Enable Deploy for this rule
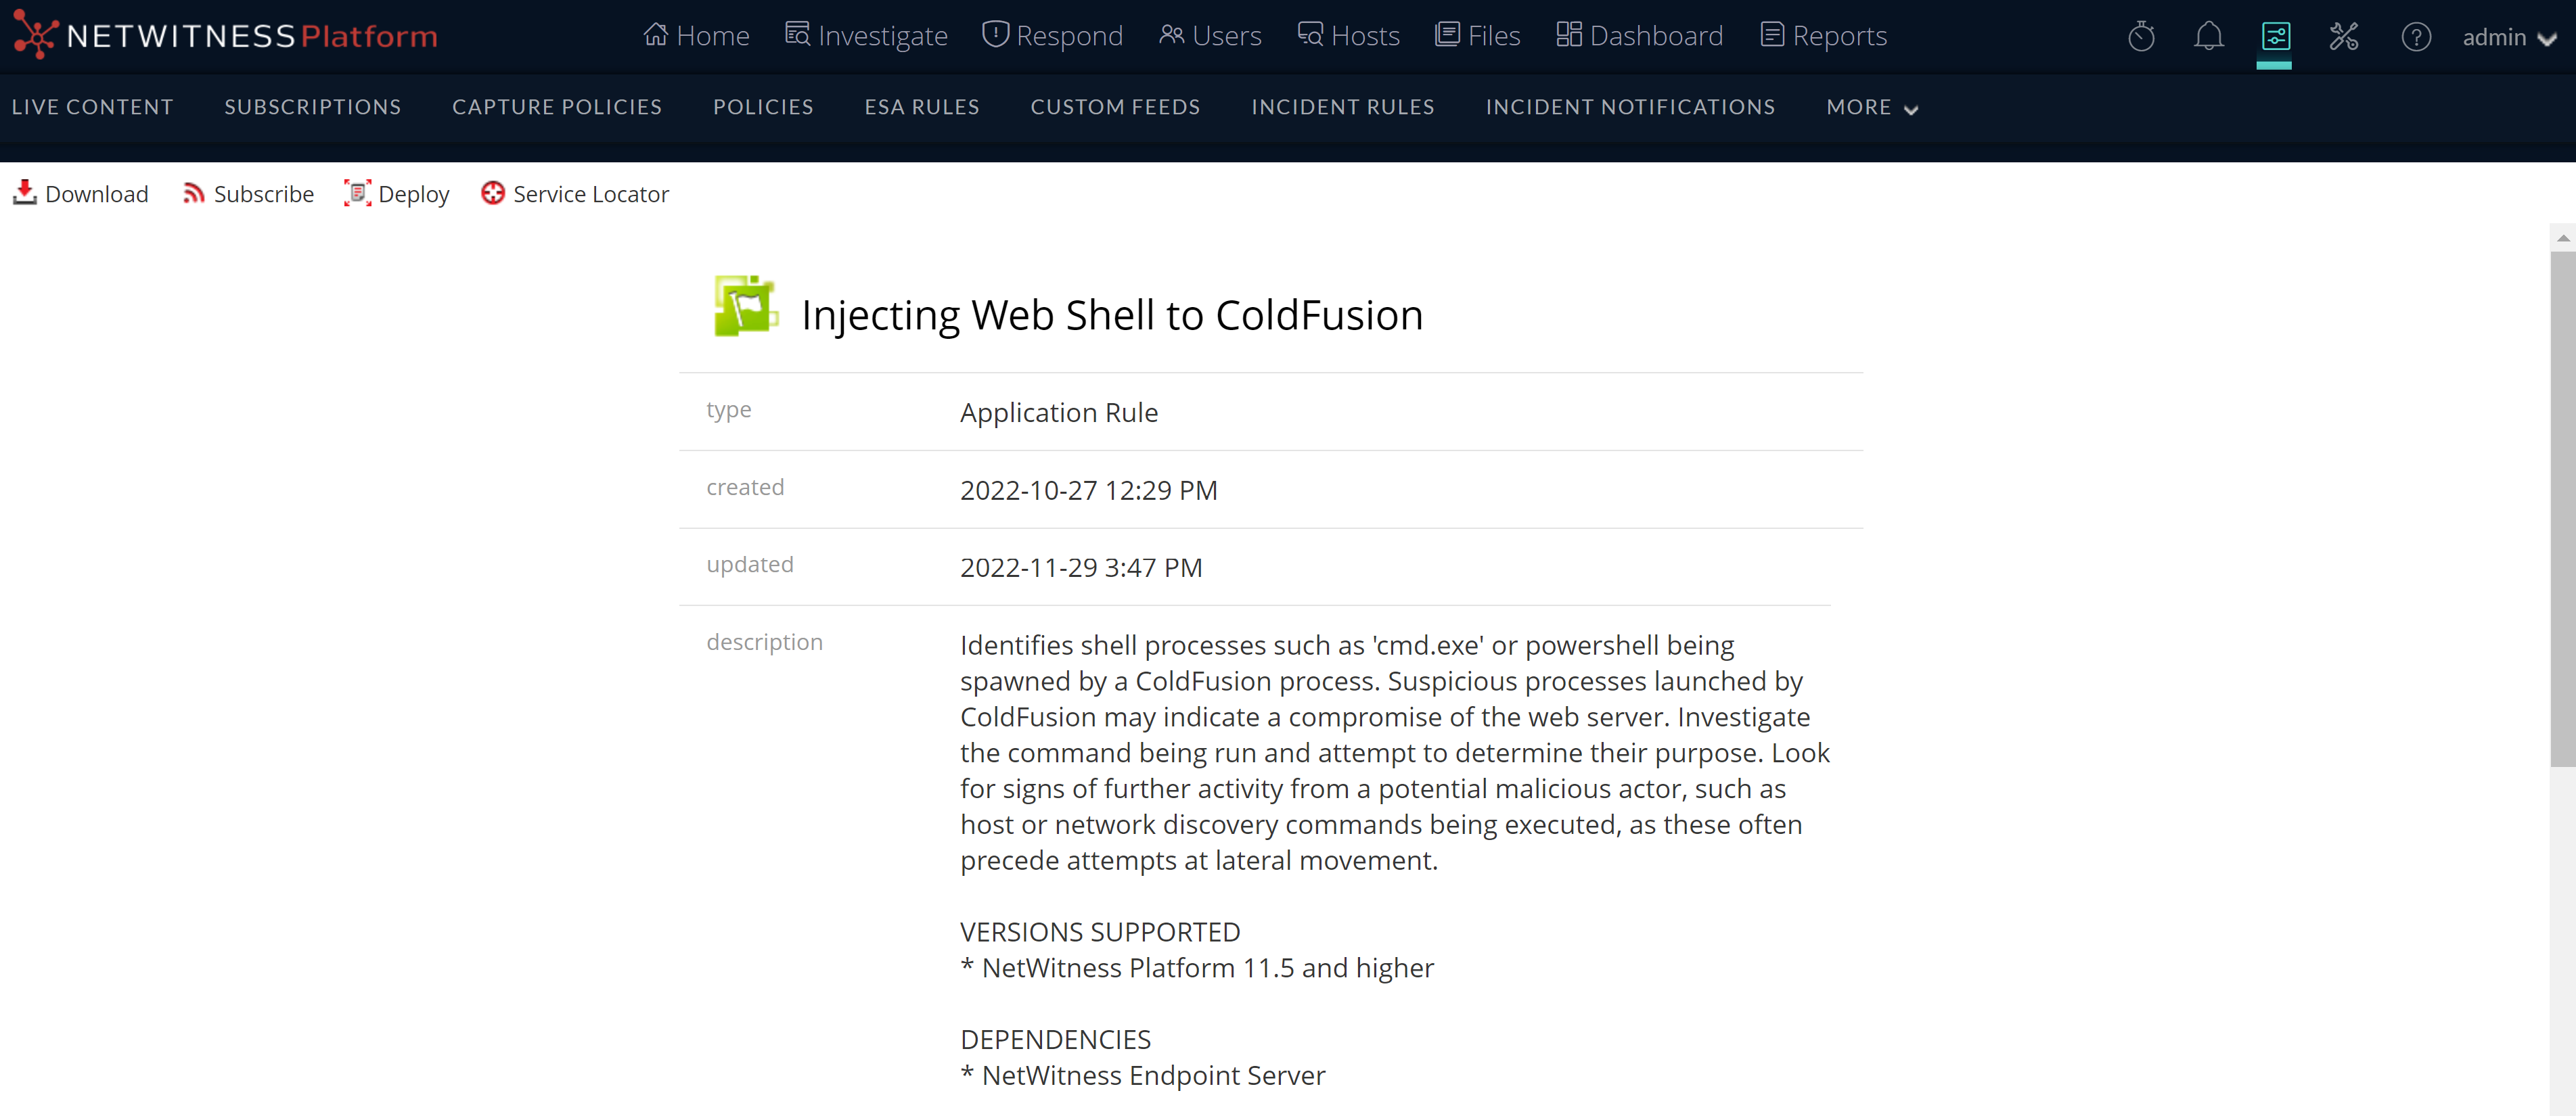2576x1116 pixels. (397, 193)
